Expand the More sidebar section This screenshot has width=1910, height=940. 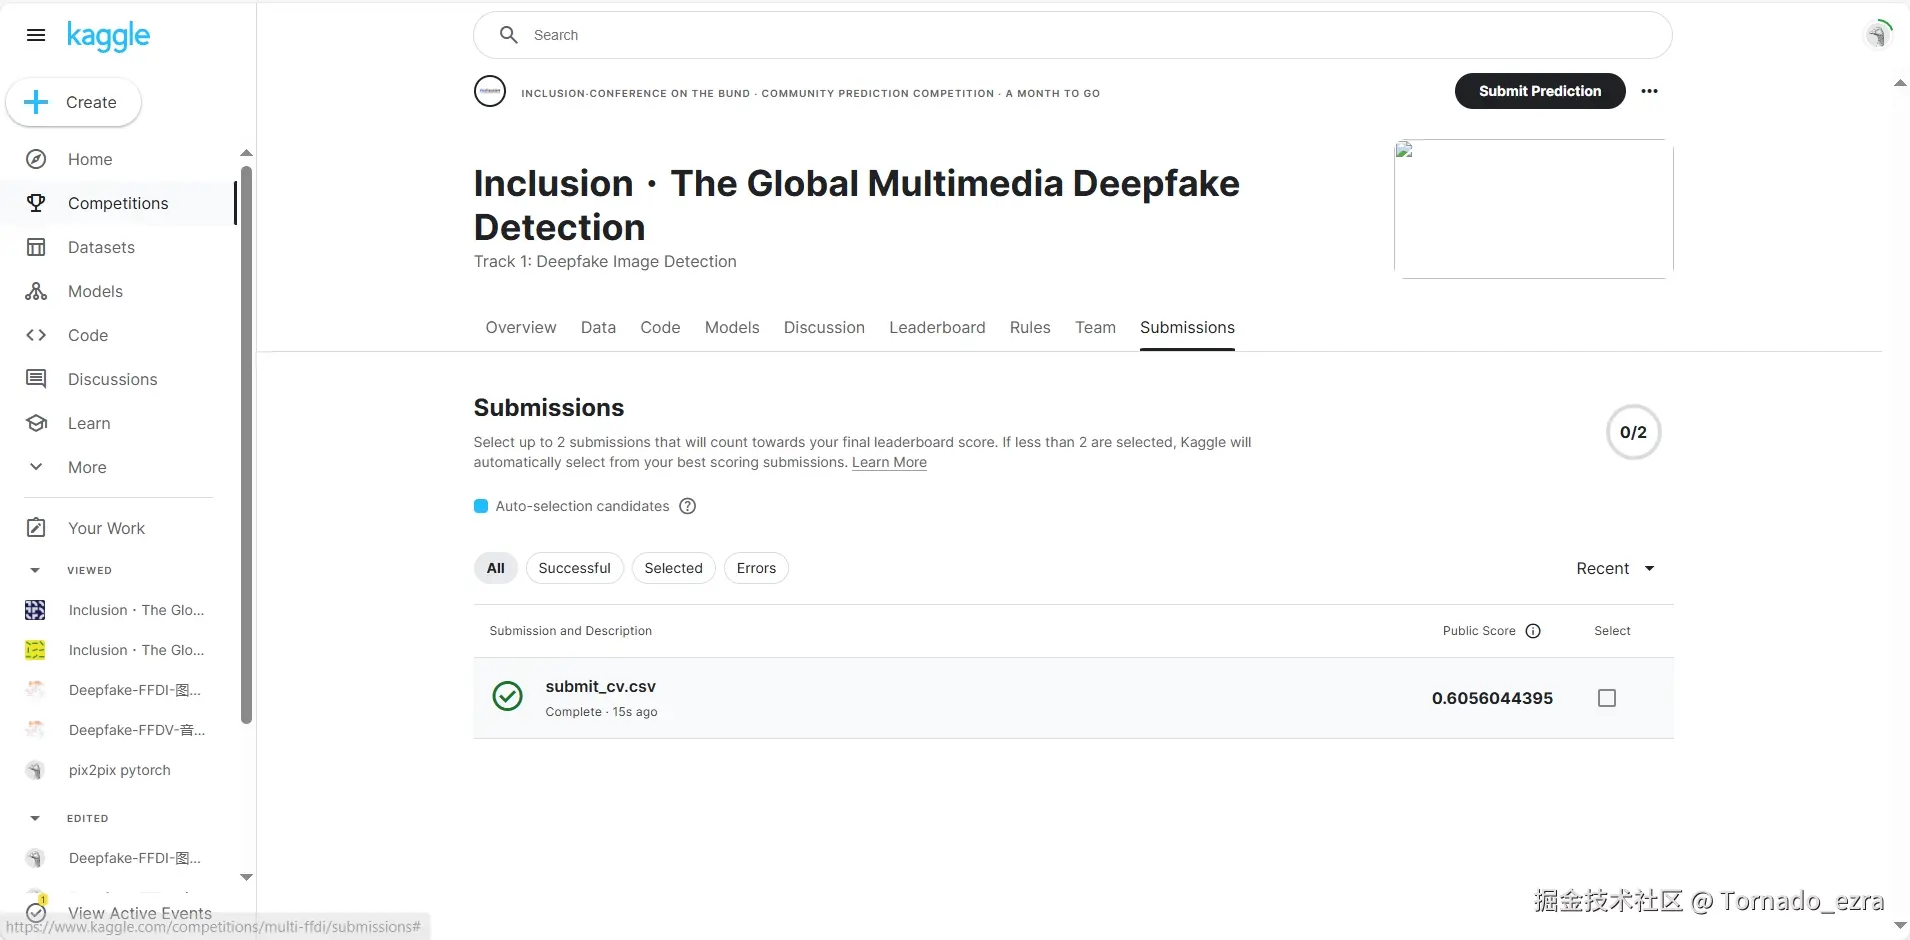point(36,467)
